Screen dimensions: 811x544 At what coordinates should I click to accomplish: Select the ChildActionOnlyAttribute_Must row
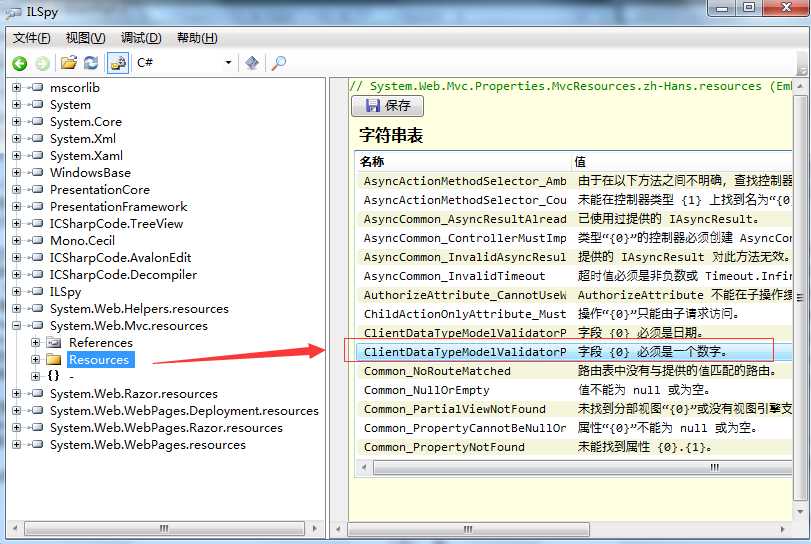point(574,314)
